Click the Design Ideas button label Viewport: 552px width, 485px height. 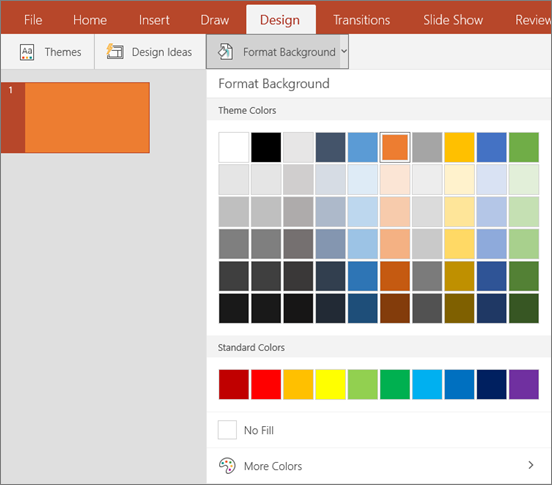tap(162, 52)
